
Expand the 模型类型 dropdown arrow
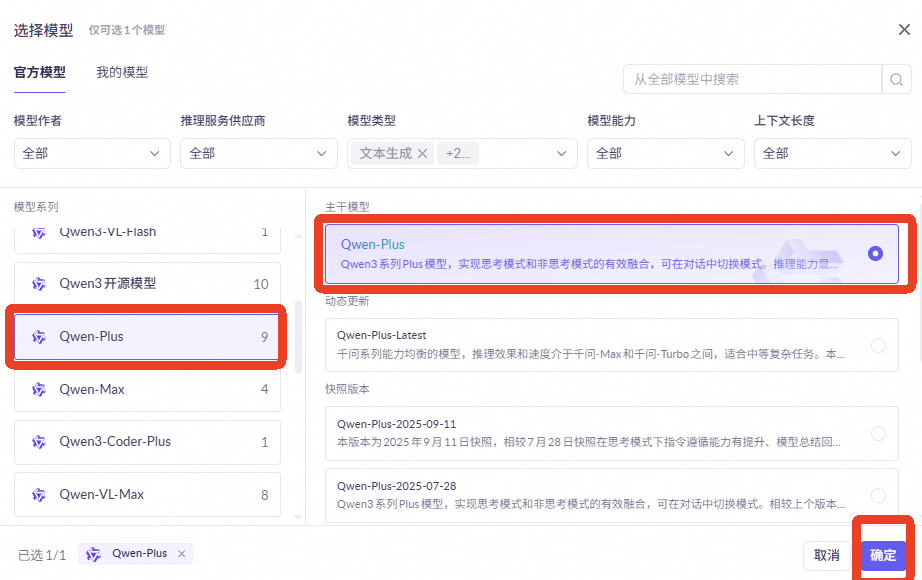562,154
